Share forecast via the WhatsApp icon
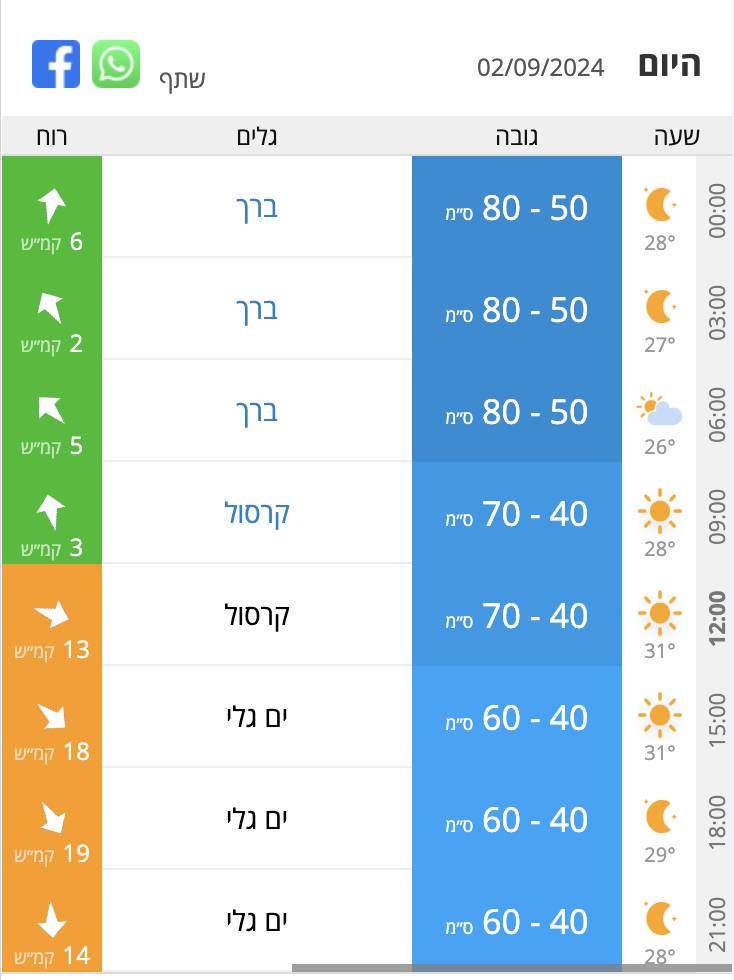This screenshot has width=734, height=980. click(116, 64)
